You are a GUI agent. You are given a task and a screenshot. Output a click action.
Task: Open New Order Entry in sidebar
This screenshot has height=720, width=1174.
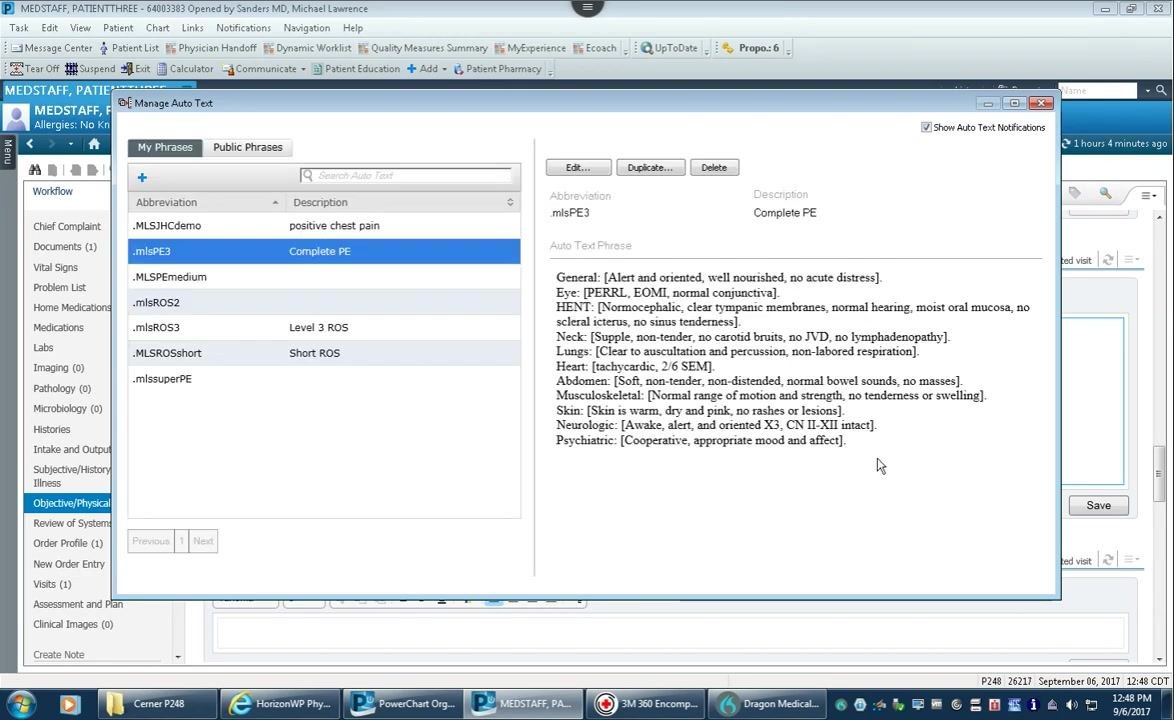point(69,564)
